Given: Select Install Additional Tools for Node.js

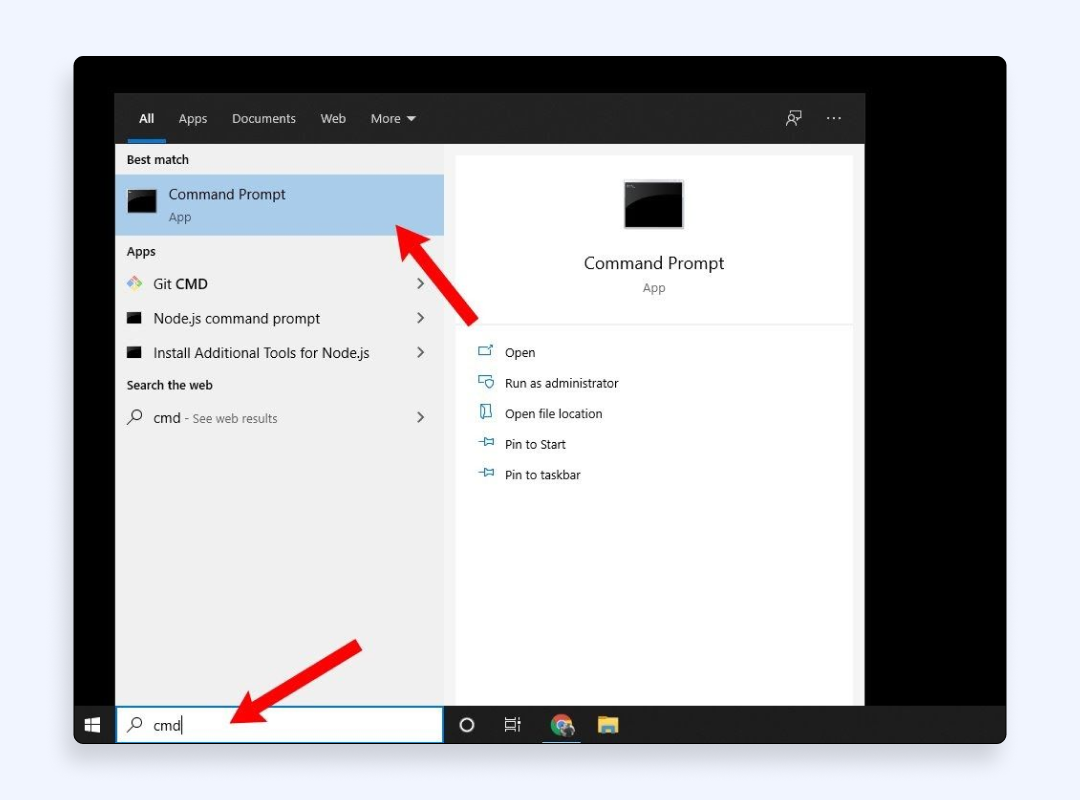Looking at the screenshot, I should pyautogui.click(x=279, y=352).
